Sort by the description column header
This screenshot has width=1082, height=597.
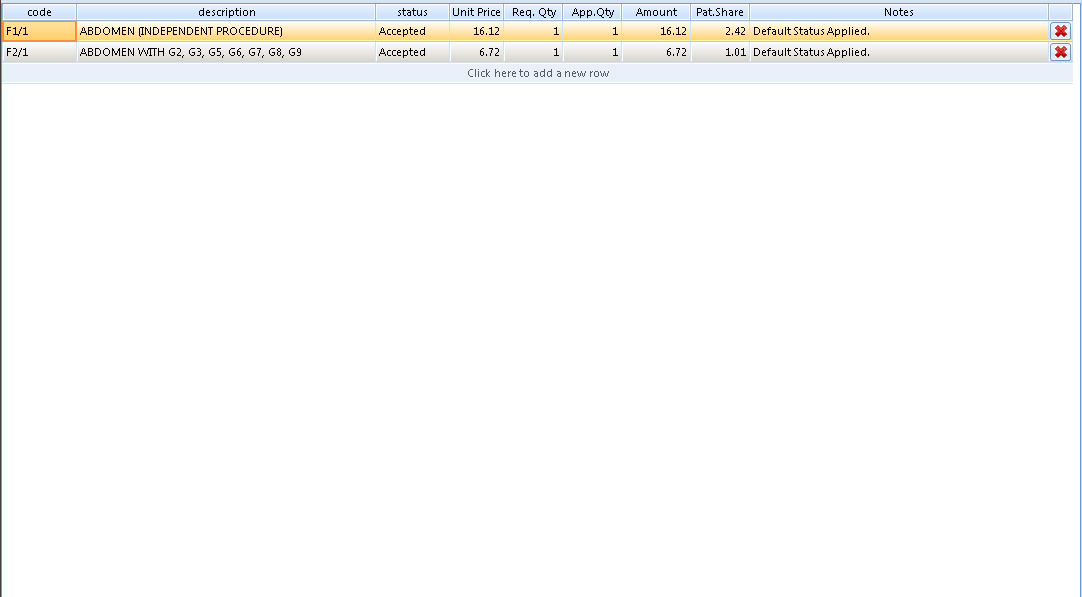pyautogui.click(x=226, y=12)
